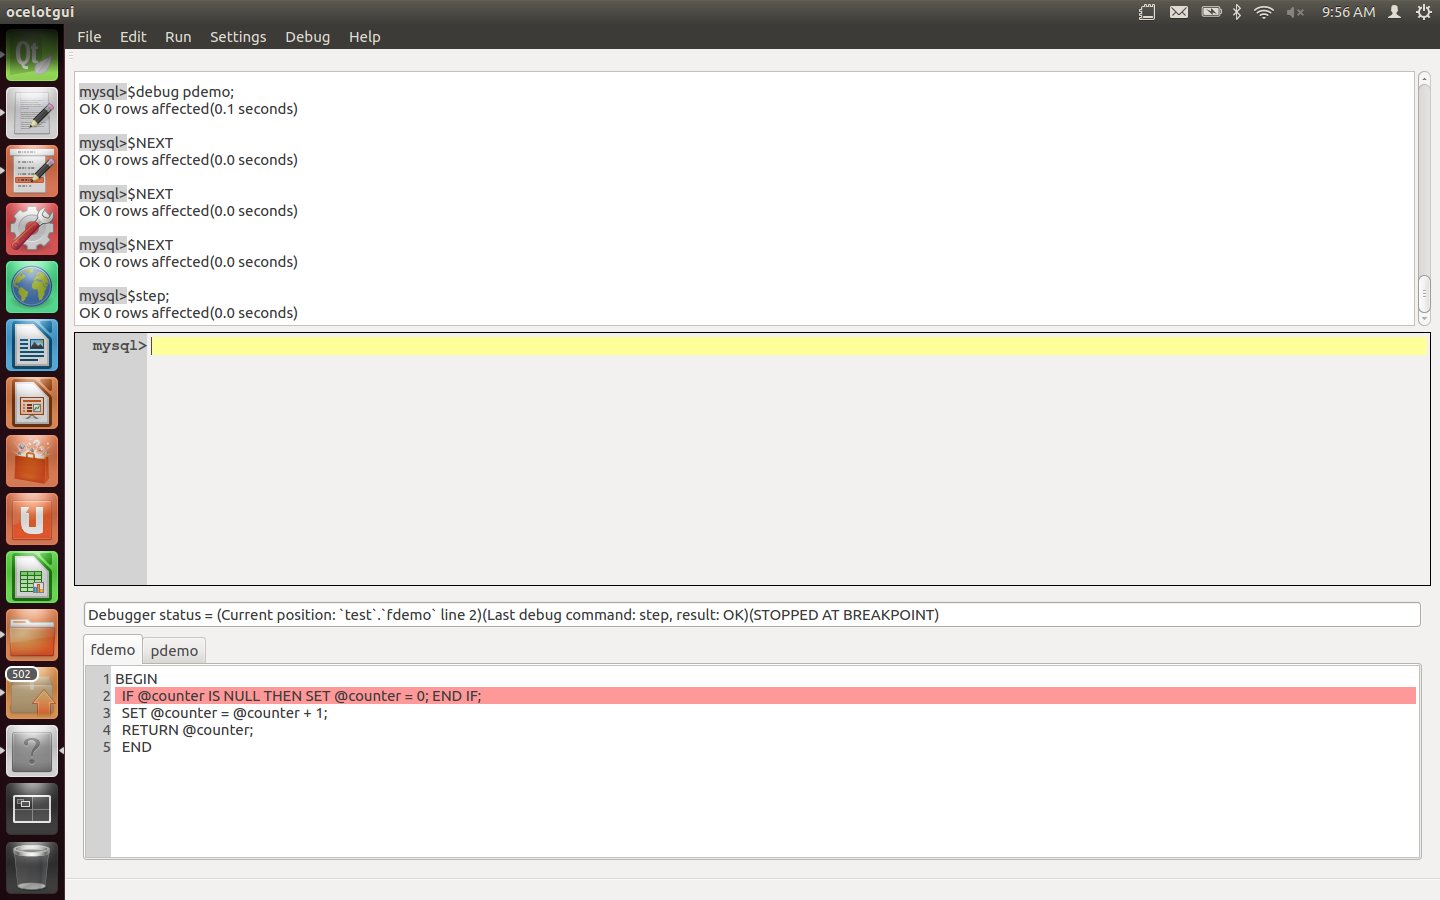Click the history scrollbar handle

click(1424, 293)
